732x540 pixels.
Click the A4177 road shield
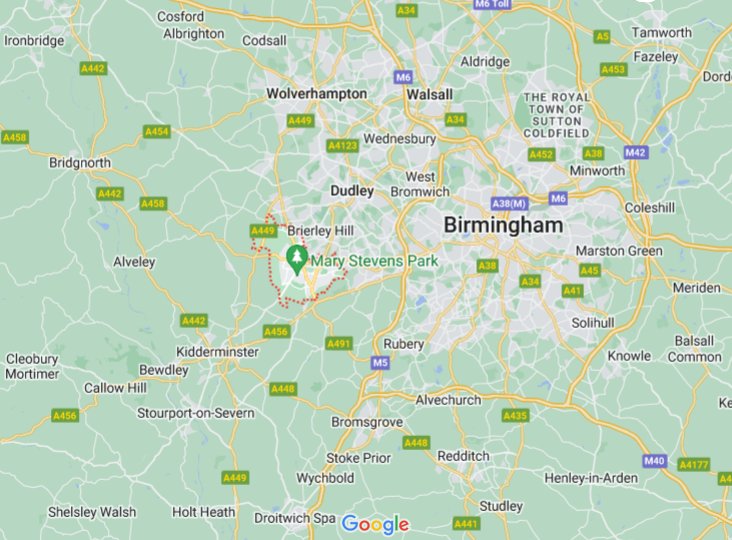coord(694,465)
